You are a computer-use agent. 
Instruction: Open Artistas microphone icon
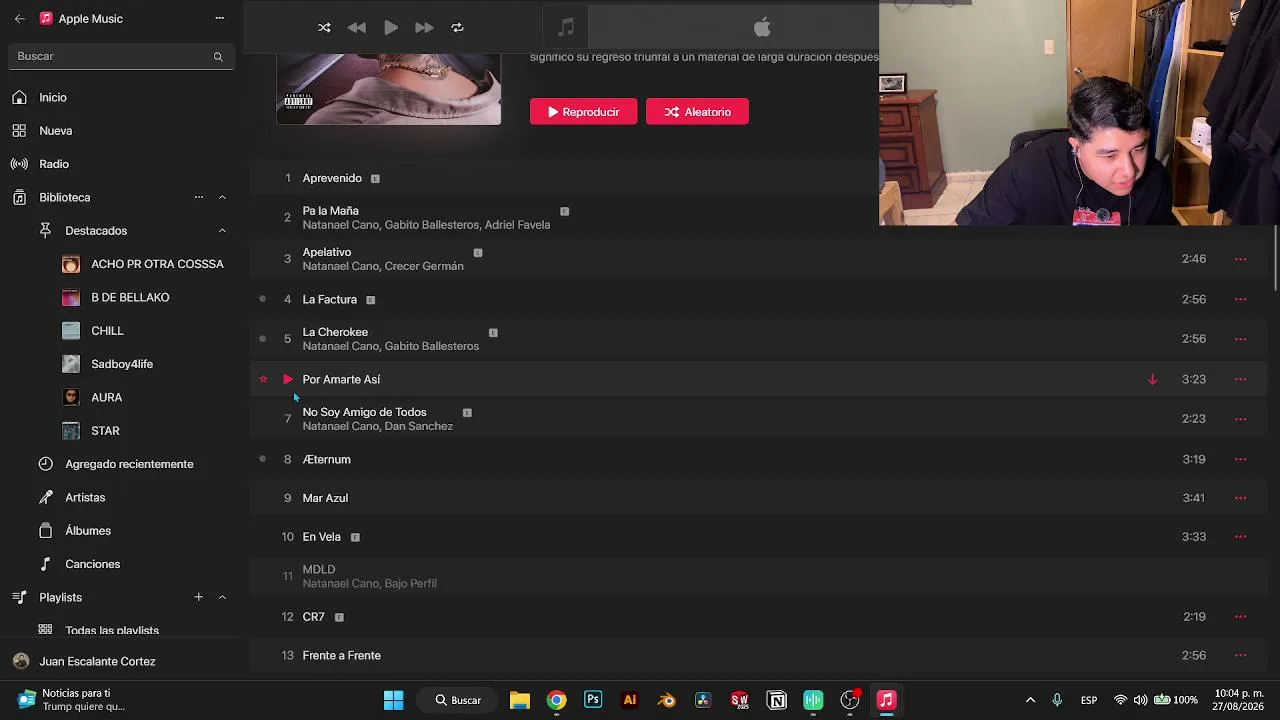tap(45, 497)
